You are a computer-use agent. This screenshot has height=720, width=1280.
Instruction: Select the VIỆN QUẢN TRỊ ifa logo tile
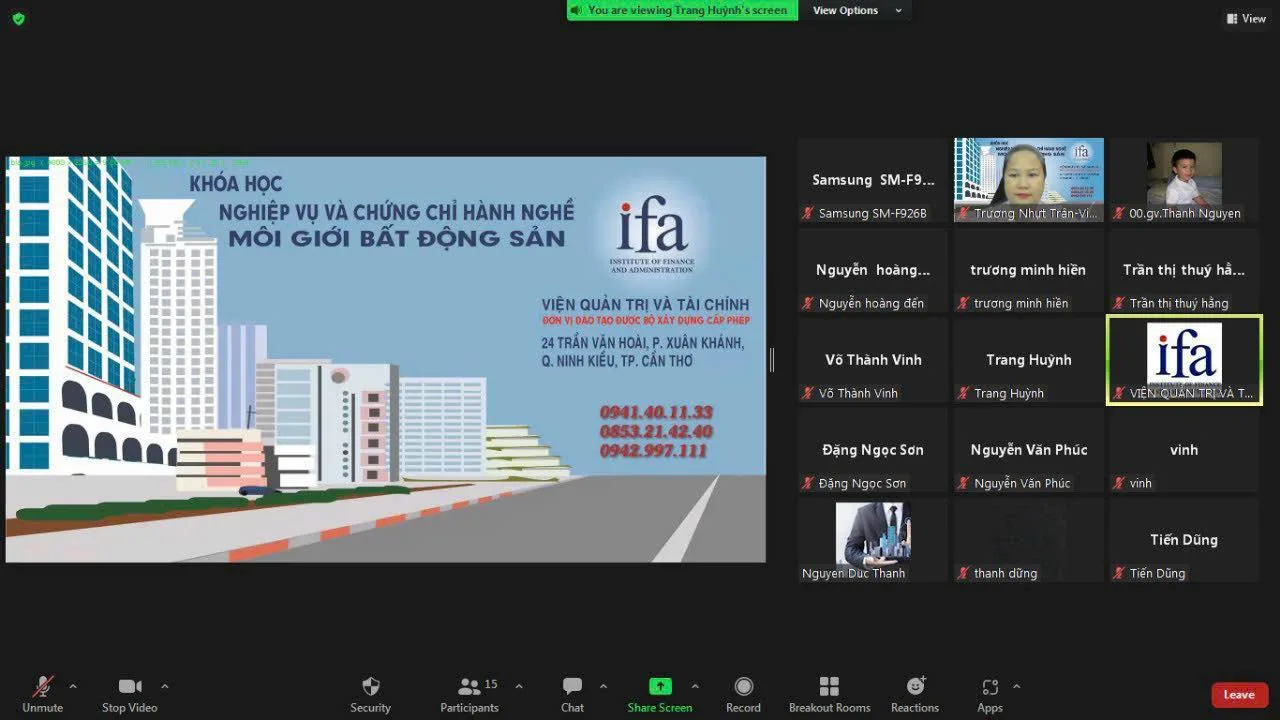[x=1184, y=360]
